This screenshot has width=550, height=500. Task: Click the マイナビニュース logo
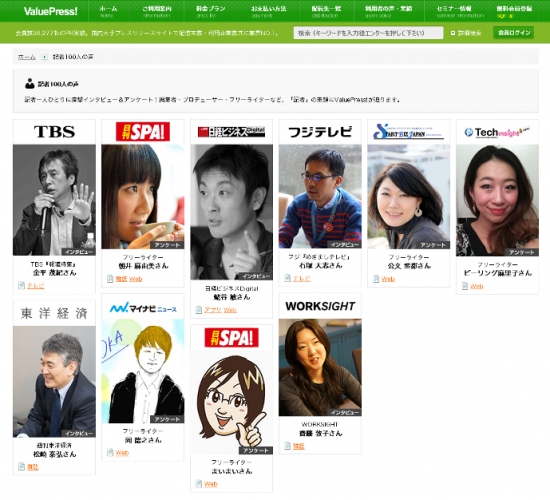[143, 308]
